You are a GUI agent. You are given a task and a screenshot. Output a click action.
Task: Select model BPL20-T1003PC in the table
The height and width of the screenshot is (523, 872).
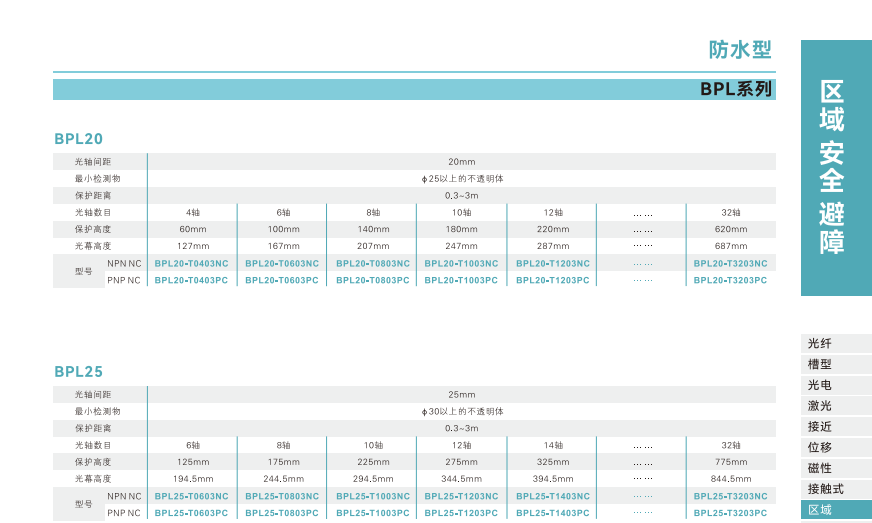click(461, 280)
